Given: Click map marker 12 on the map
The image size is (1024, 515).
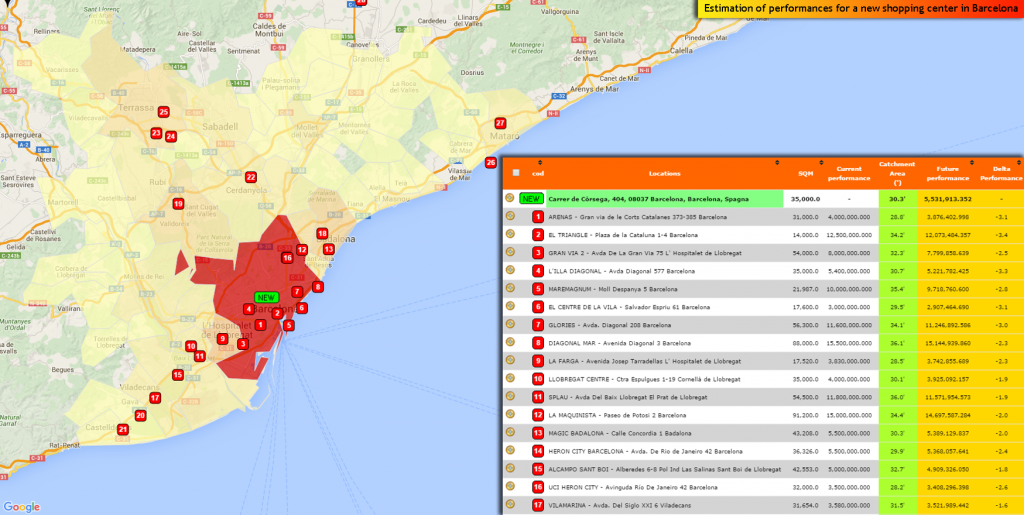Looking at the screenshot, I should point(302,249).
